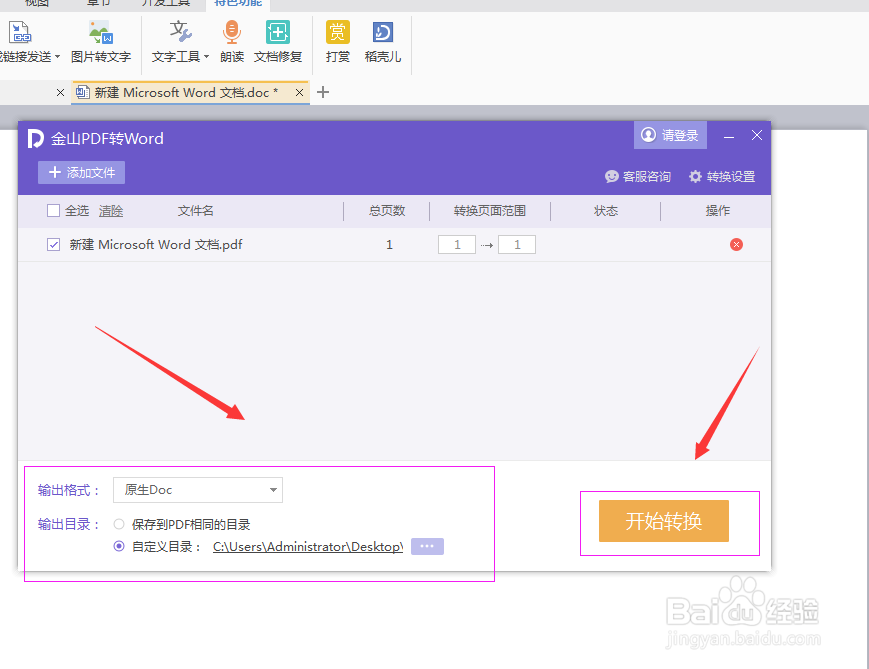Remove the PDF file with red delete icon

pos(736,244)
